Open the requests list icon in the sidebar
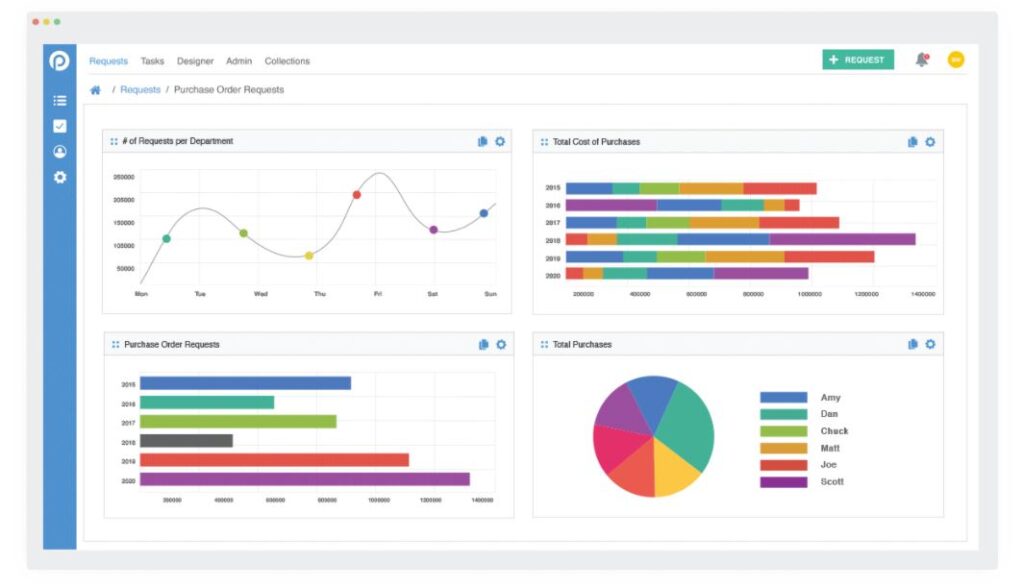 (x=59, y=100)
